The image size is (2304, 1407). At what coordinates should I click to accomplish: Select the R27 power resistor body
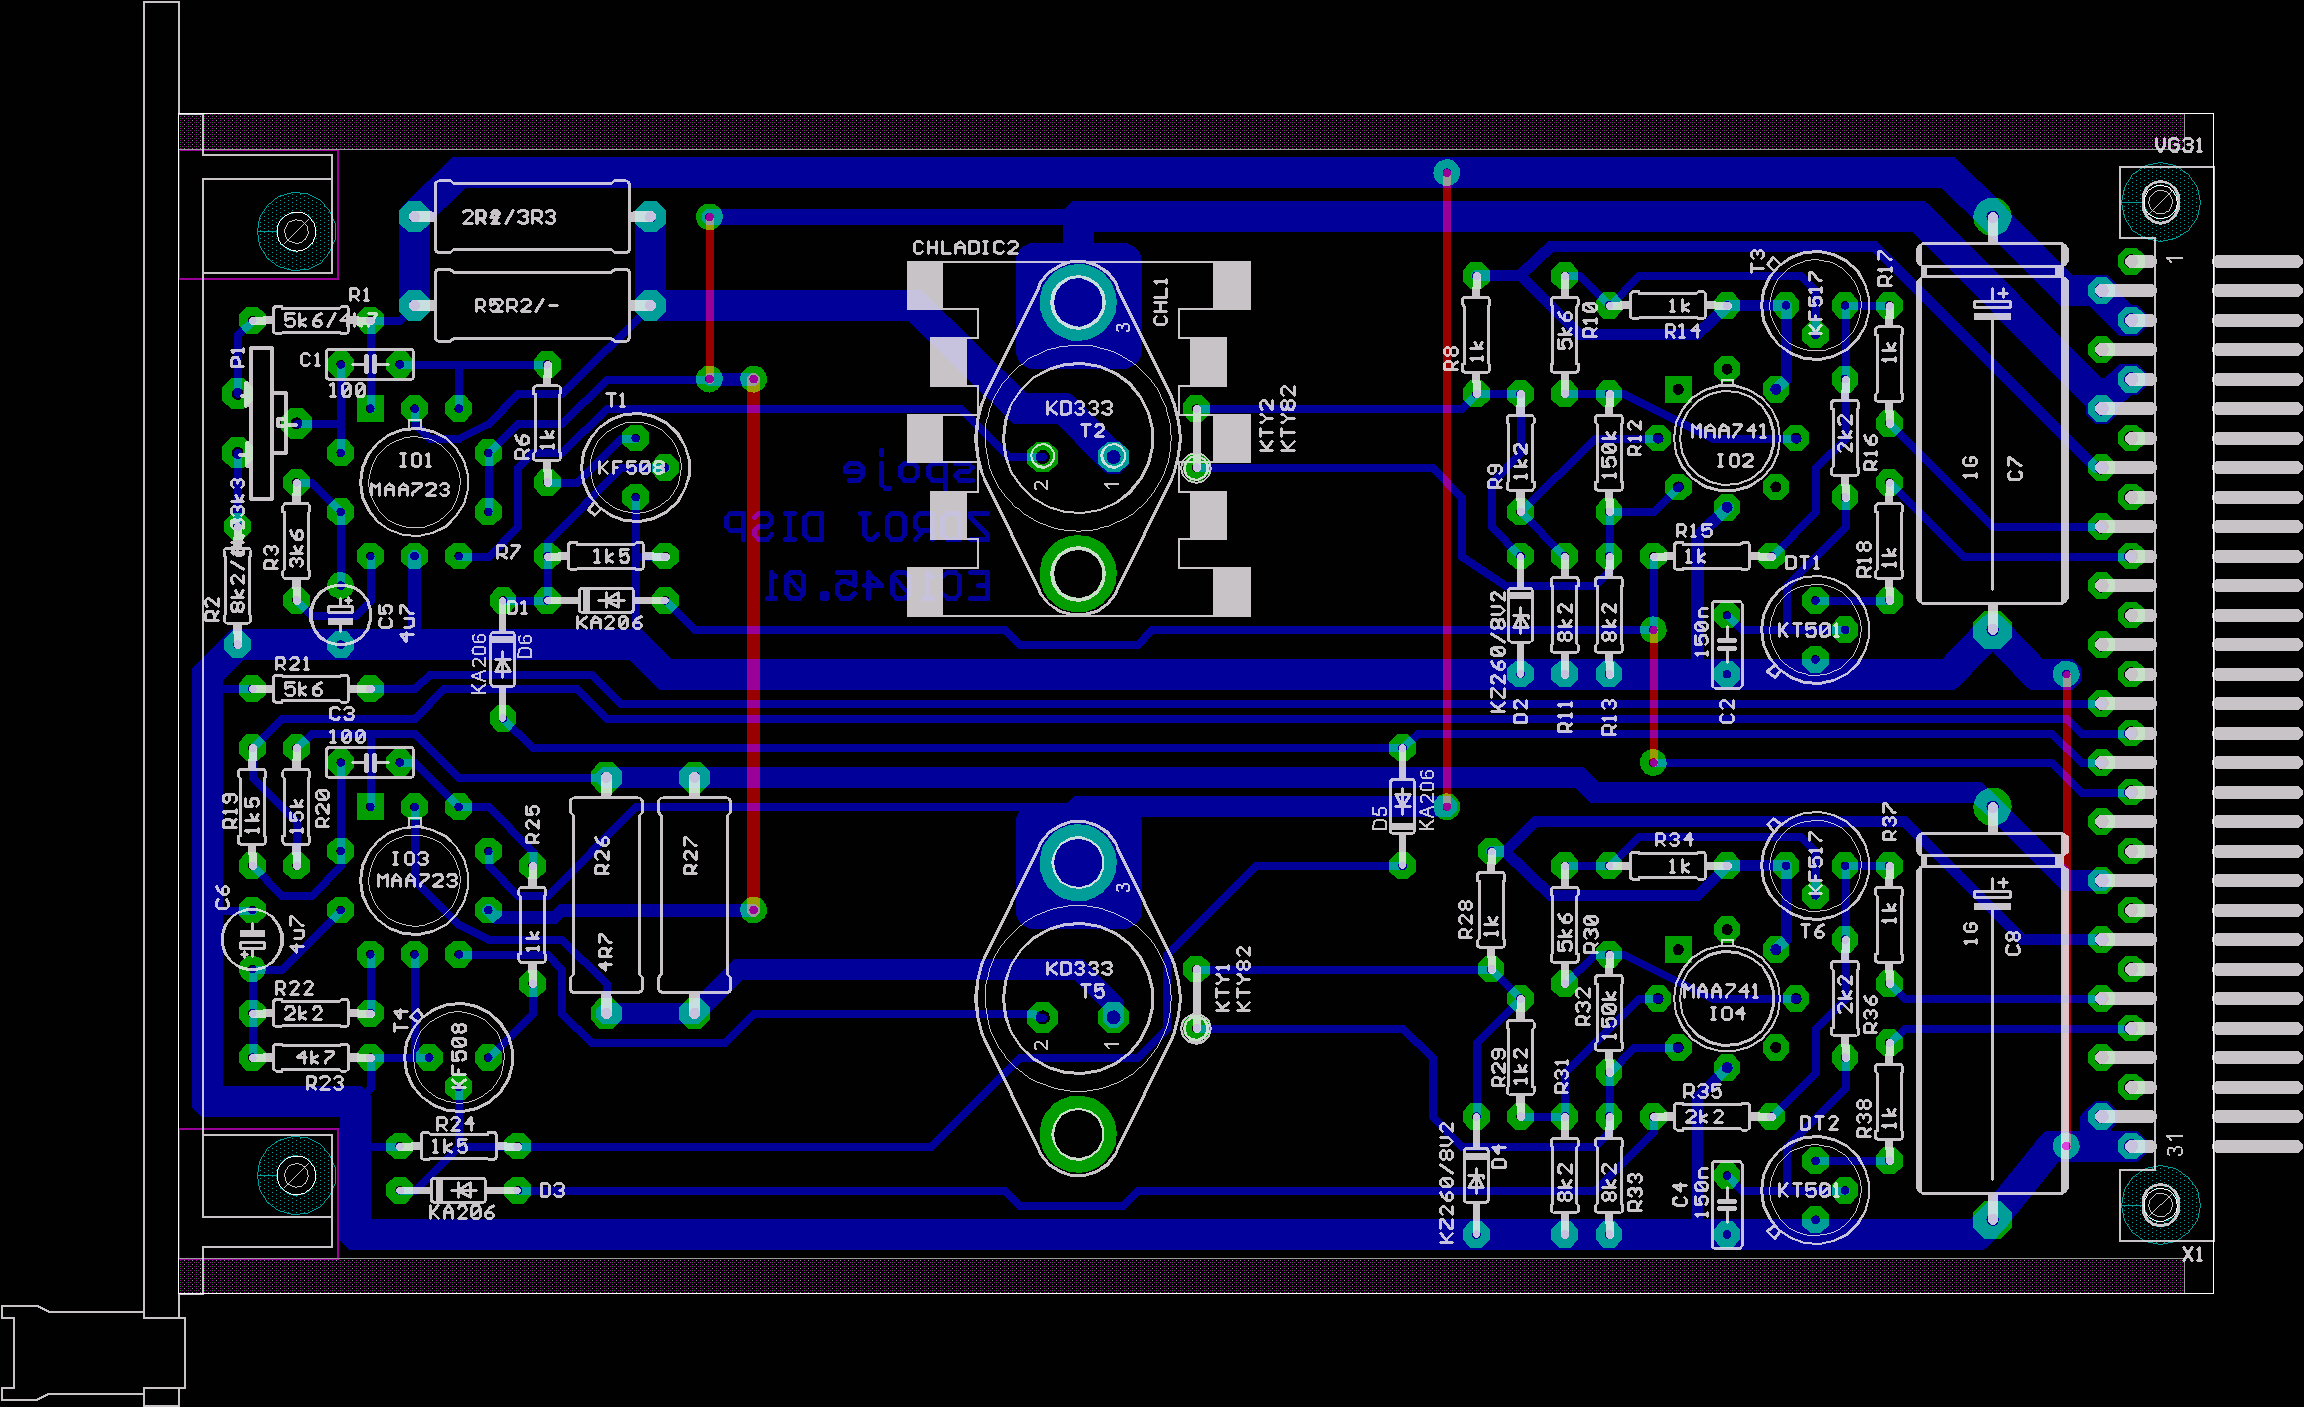pos(693,894)
